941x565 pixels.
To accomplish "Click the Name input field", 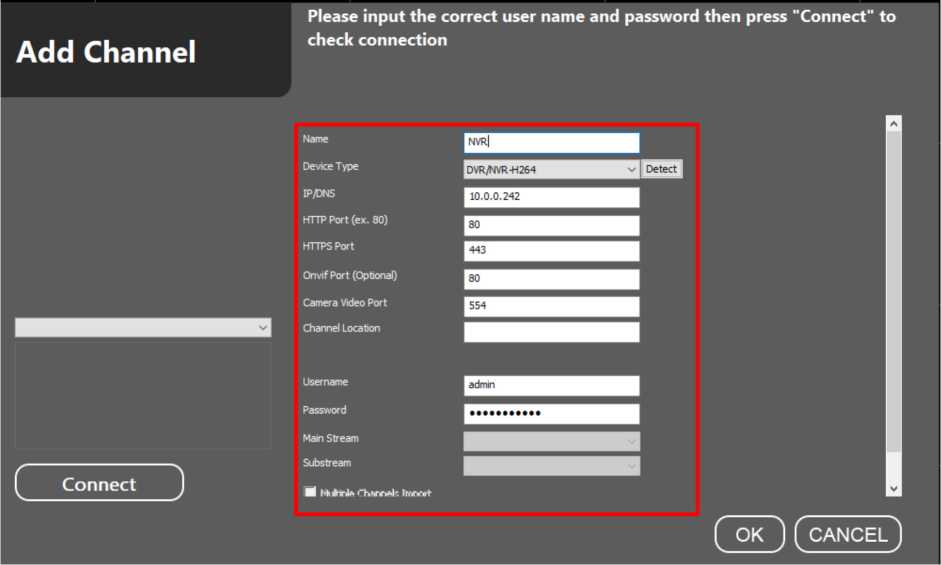I will tap(551, 143).
